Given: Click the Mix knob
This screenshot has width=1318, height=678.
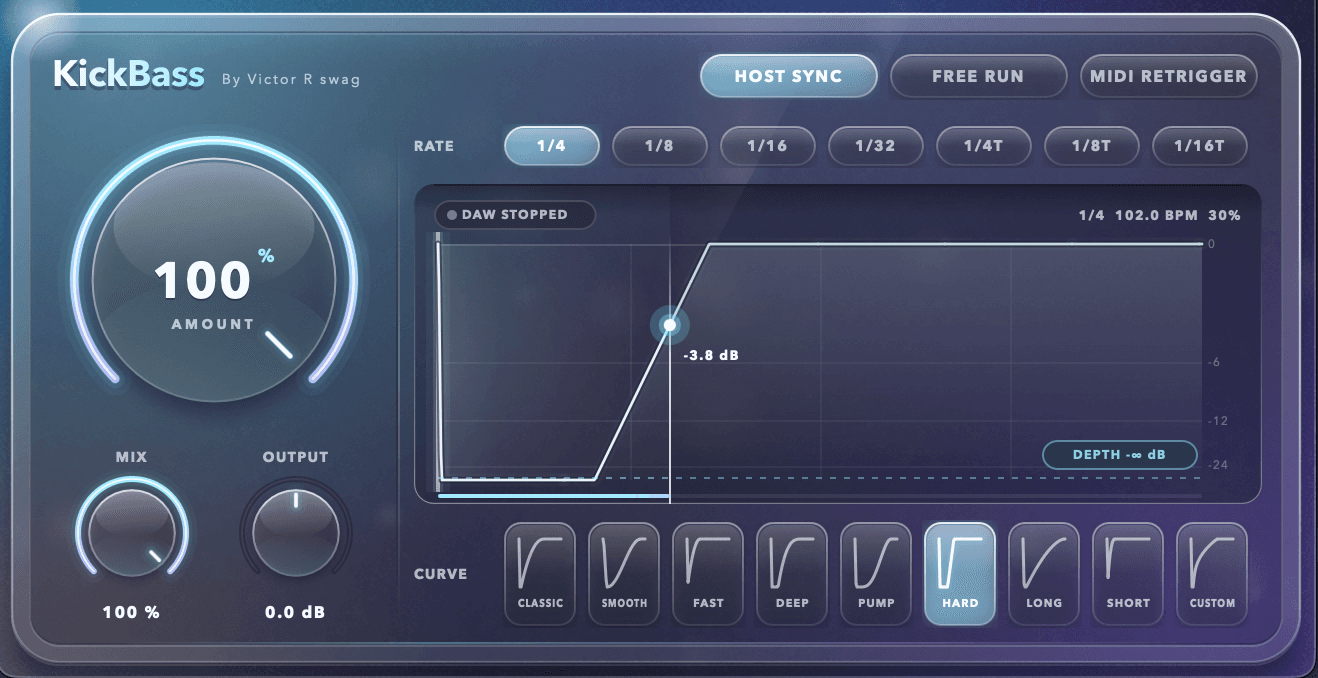Looking at the screenshot, I should [x=131, y=534].
